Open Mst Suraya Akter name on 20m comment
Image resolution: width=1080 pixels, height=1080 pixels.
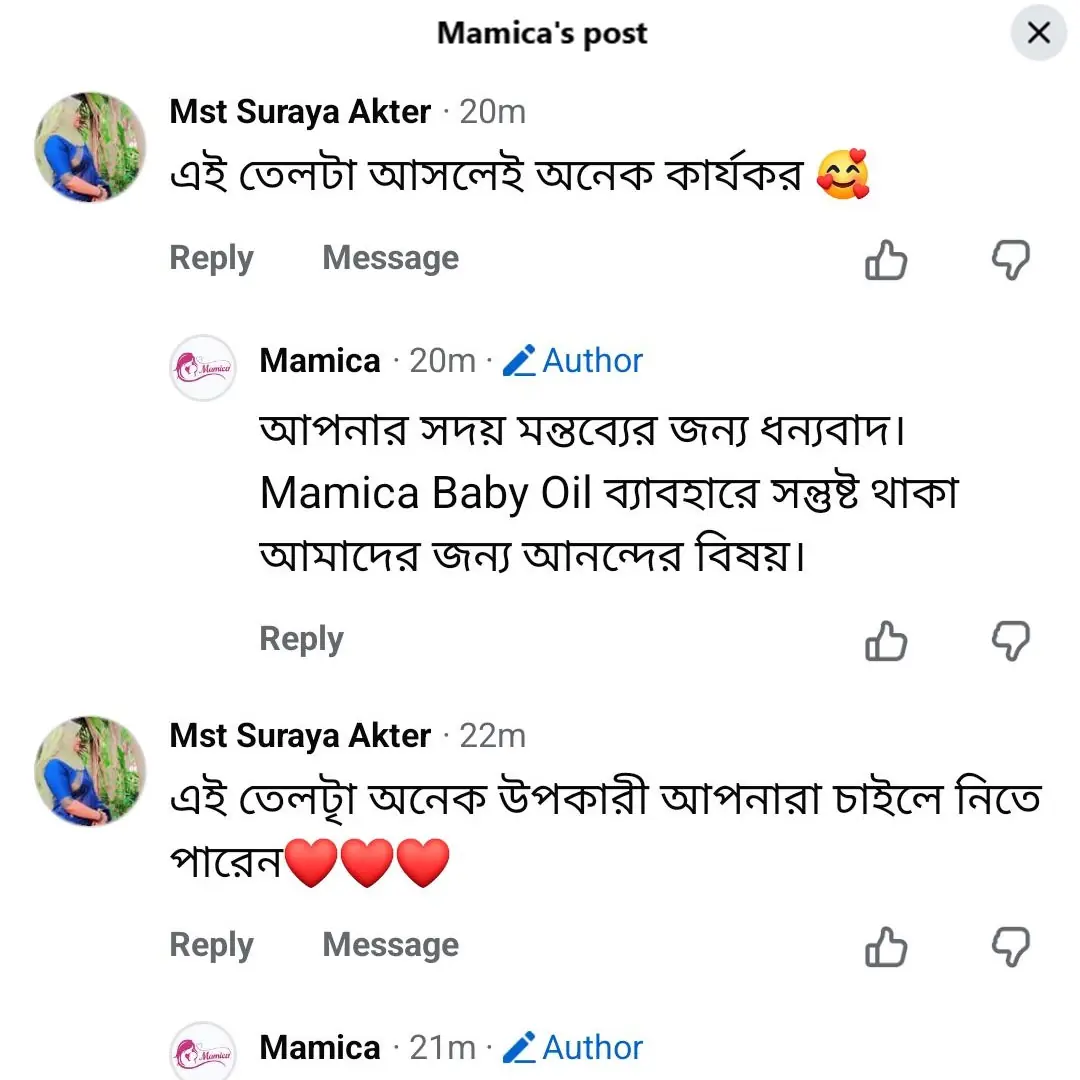click(300, 112)
